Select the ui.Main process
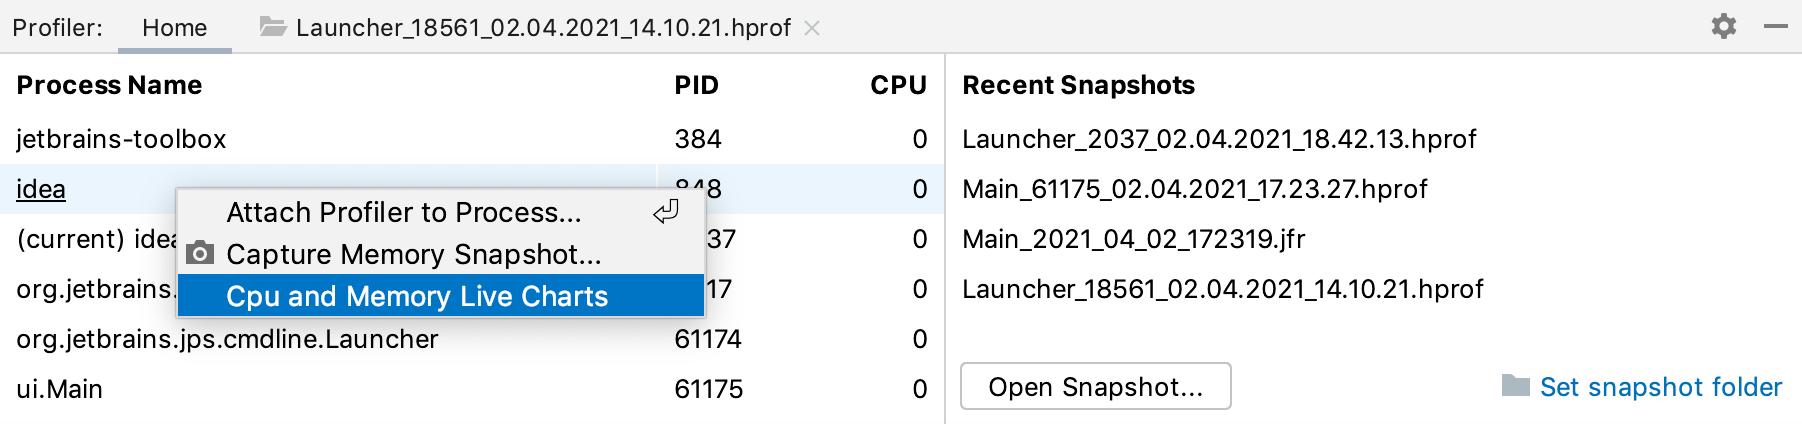The image size is (1802, 424). pos(472,389)
